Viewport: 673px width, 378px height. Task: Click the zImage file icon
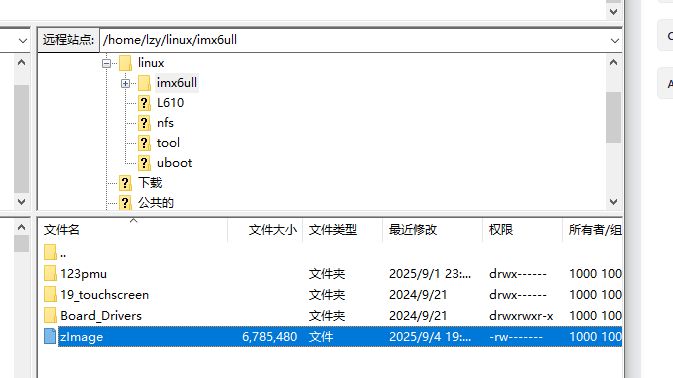50,336
